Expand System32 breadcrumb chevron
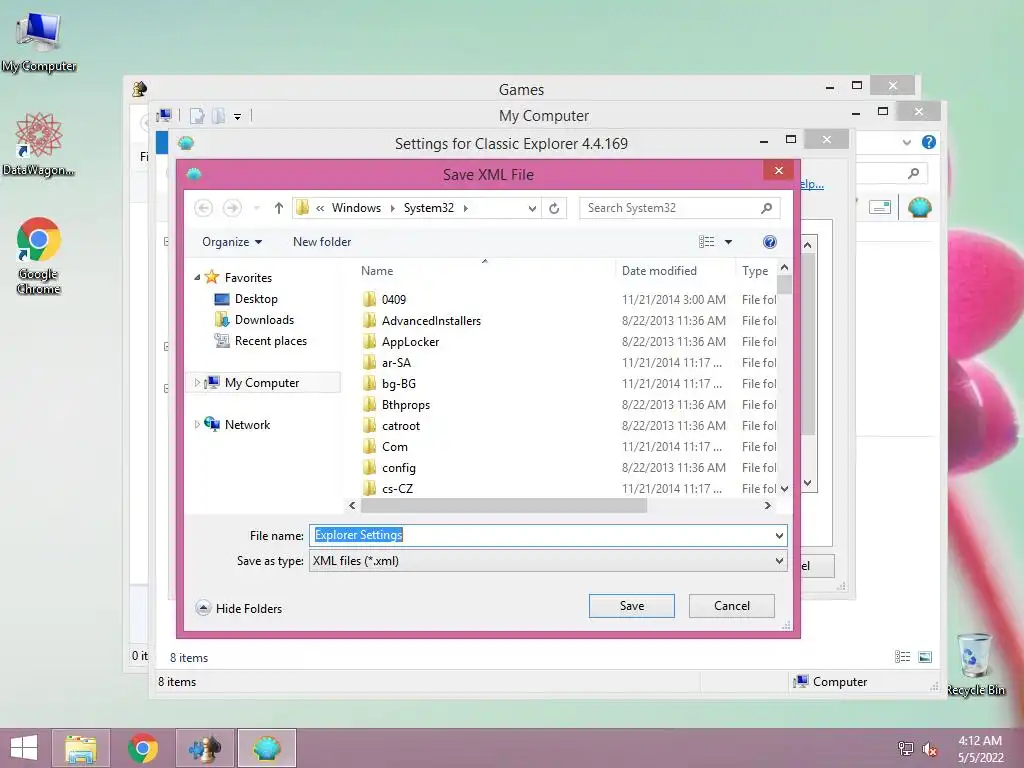 tap(466, 208)
